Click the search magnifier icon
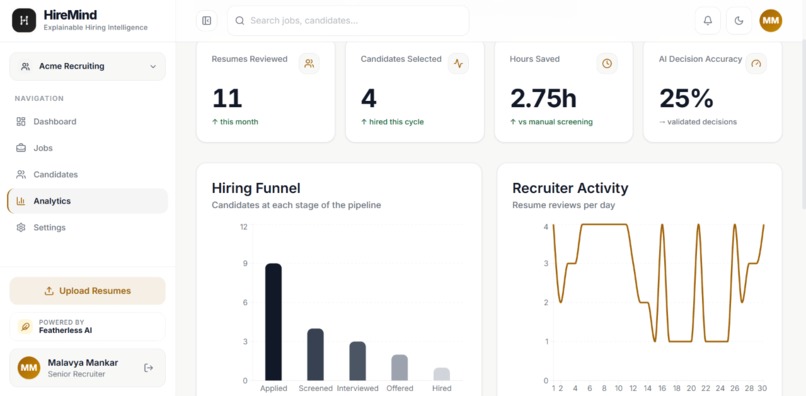806x396 pixels. 240,21
